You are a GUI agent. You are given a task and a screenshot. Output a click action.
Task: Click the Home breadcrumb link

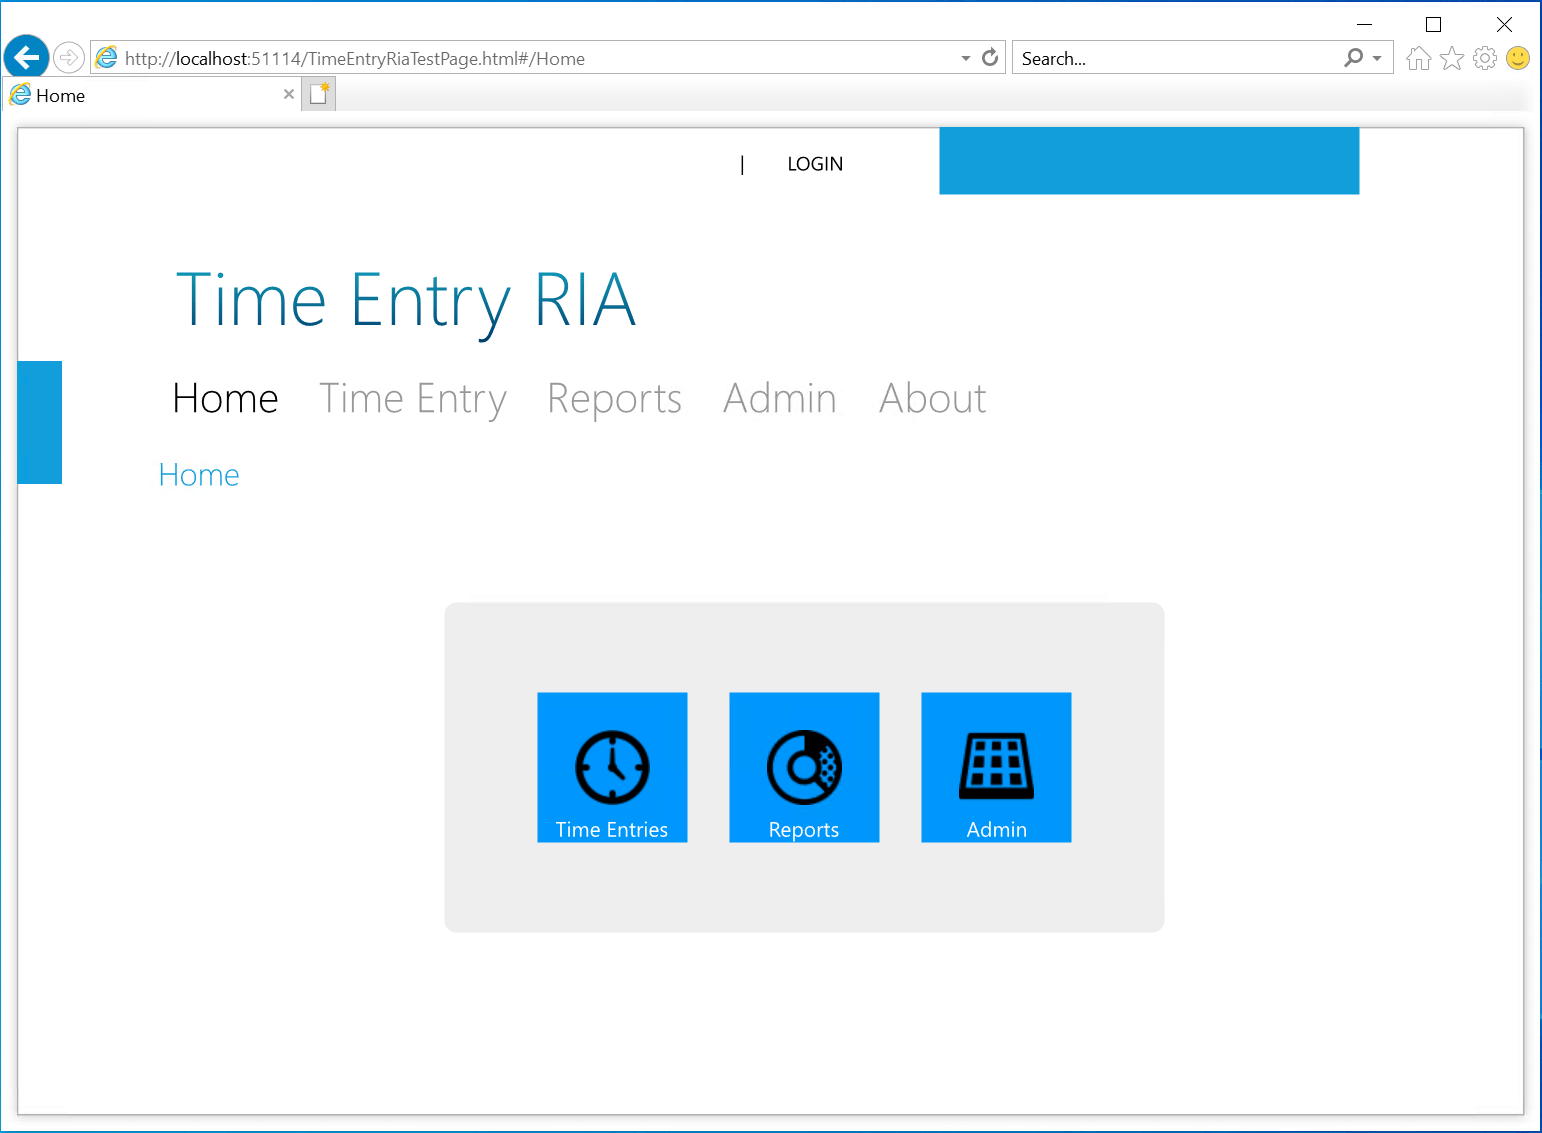tap(198, 474)
